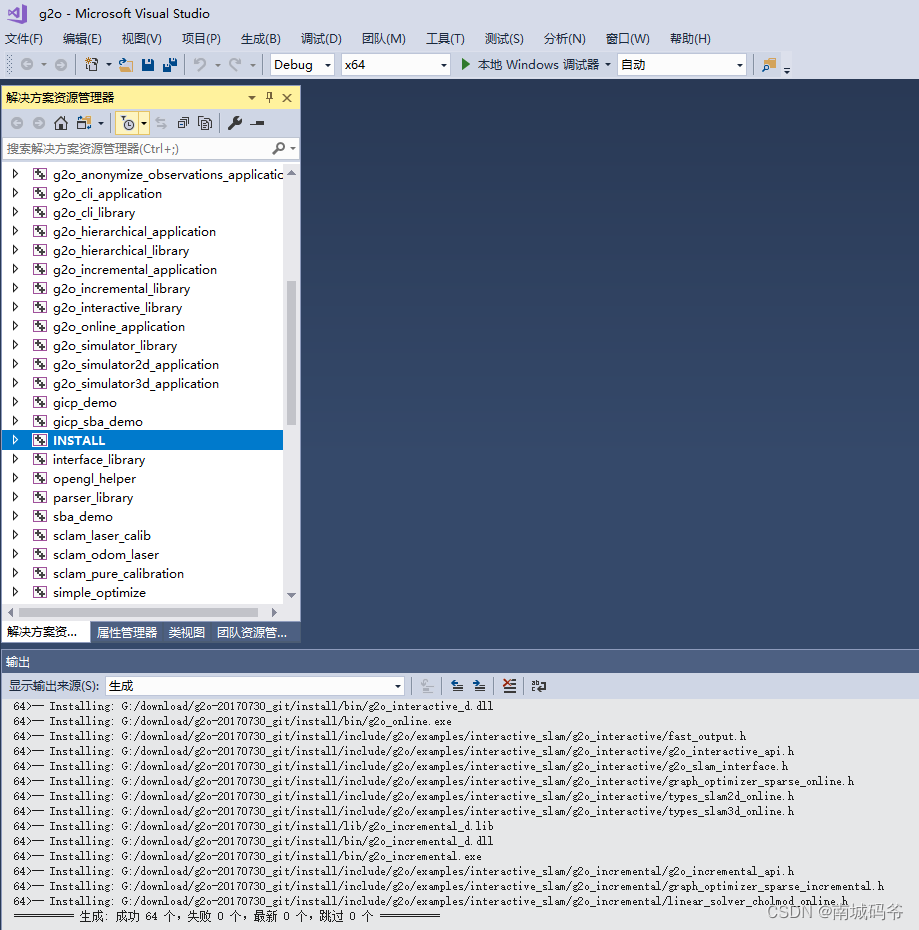Pin the Solution Explorer panel

tap(269, 97)
